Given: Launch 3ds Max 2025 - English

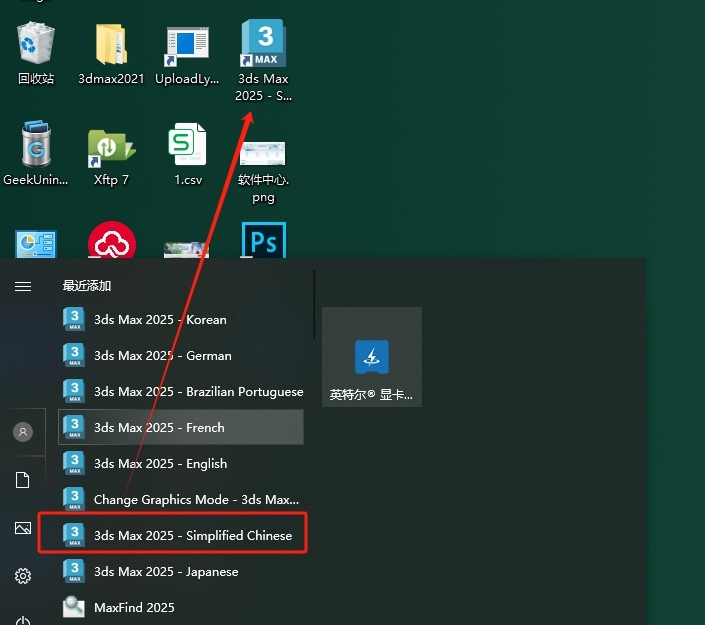Looking at the screenshot, I should (181, 463).
